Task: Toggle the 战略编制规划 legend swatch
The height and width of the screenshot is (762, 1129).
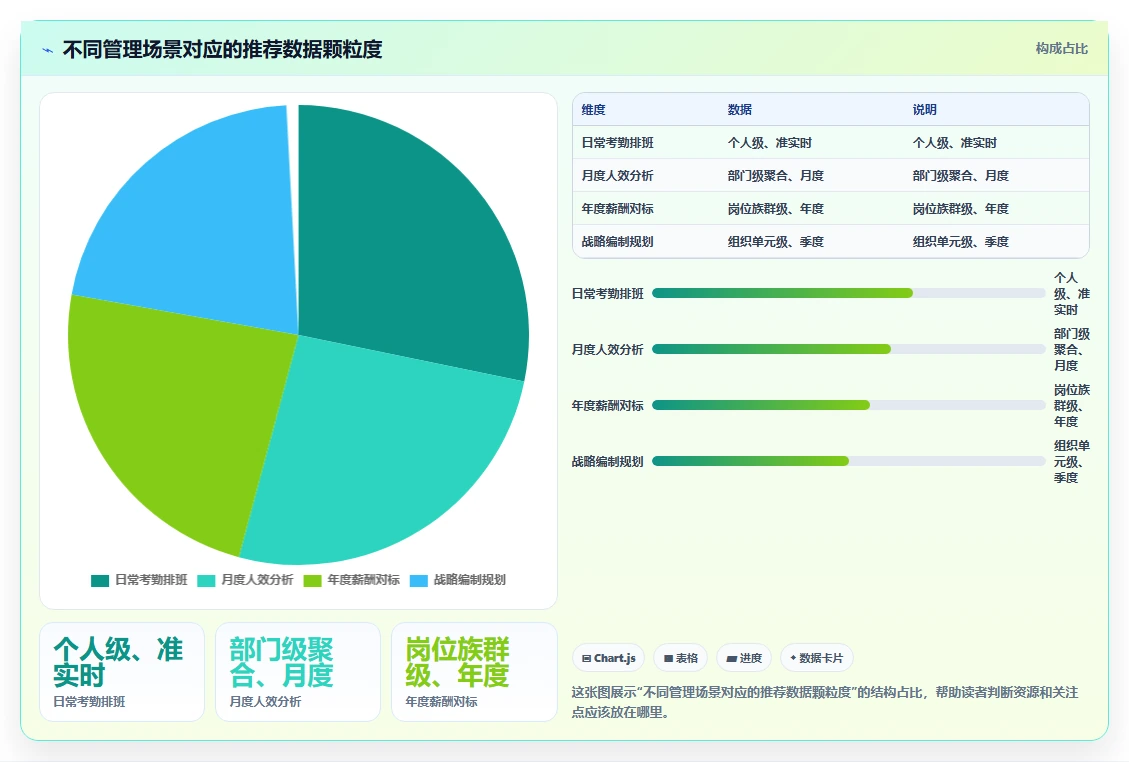Action: (418, 581)
